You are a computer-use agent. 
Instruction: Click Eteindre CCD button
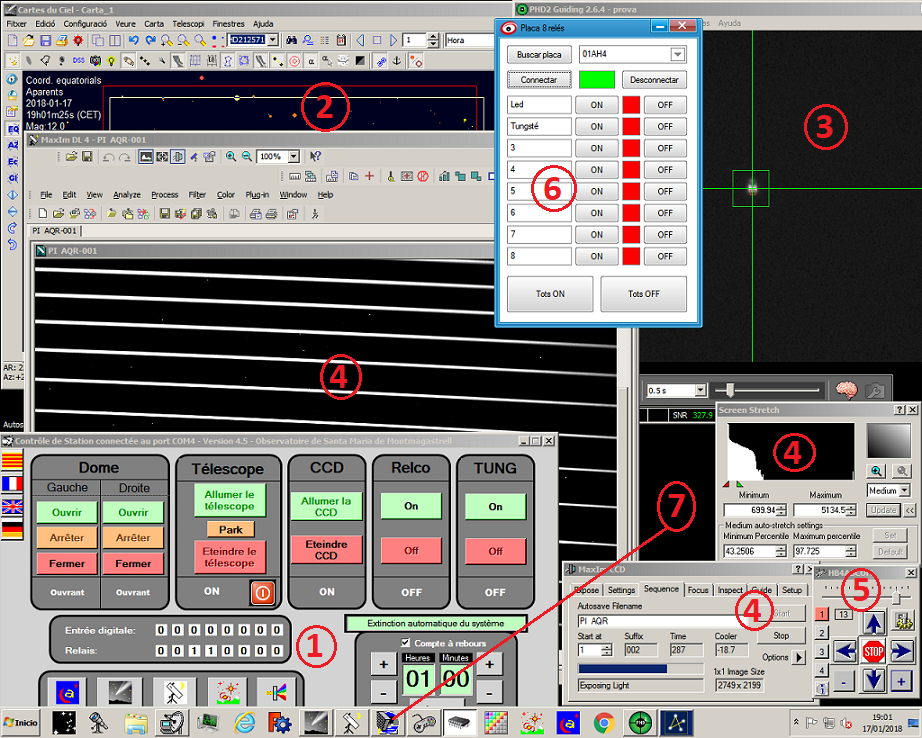pos(326,550)
